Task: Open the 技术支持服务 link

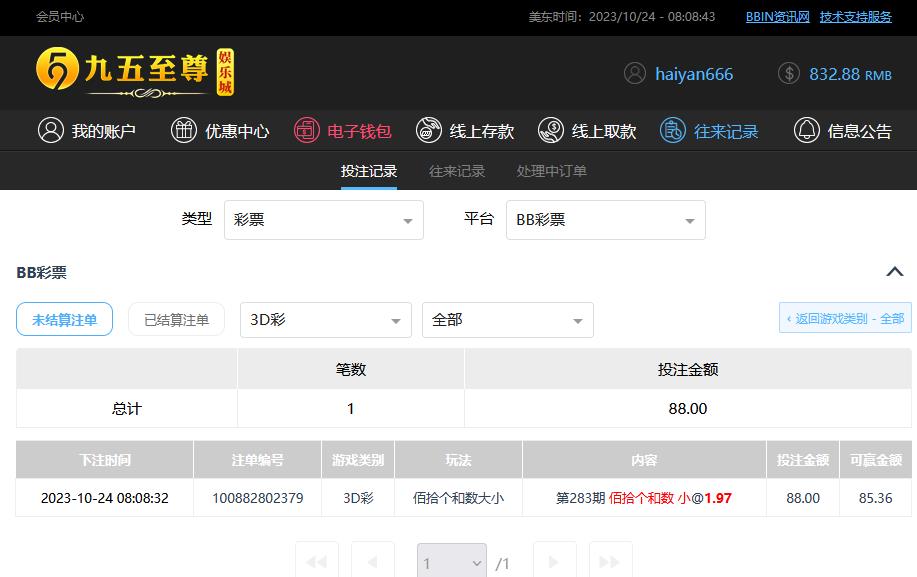Action: pyautogui.click(x=856, y=17)
